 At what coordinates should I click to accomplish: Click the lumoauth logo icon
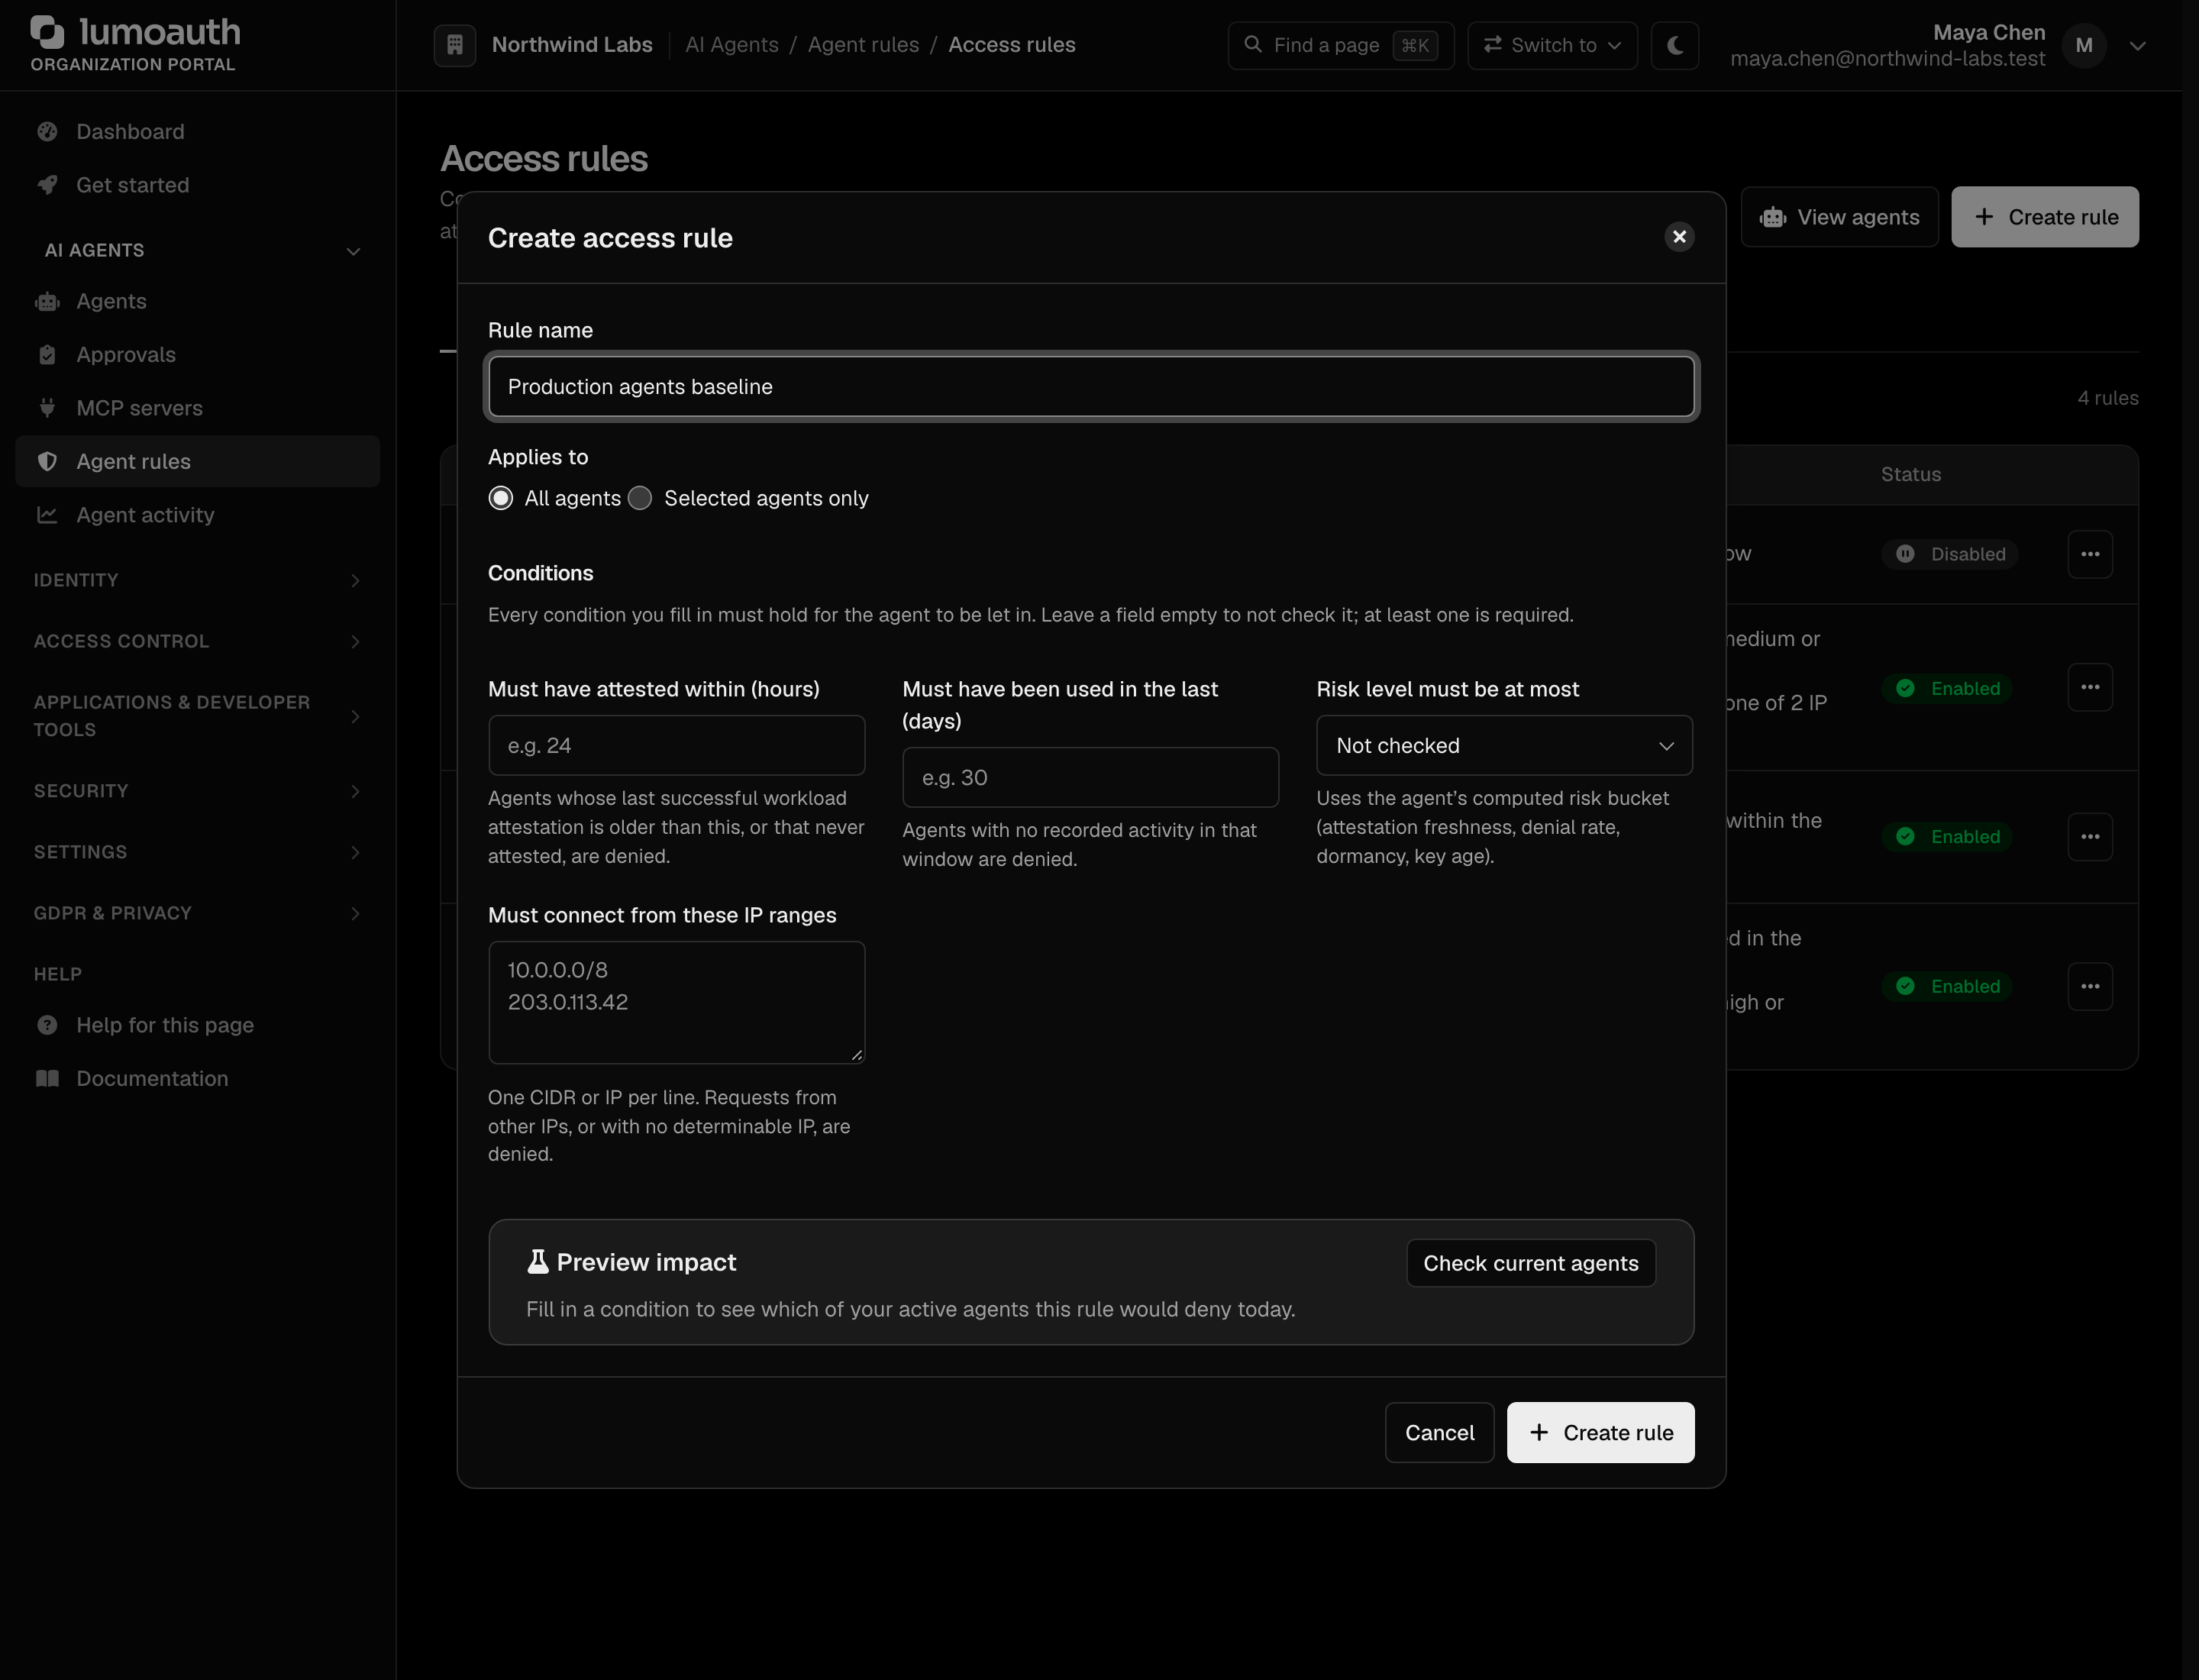47,32
